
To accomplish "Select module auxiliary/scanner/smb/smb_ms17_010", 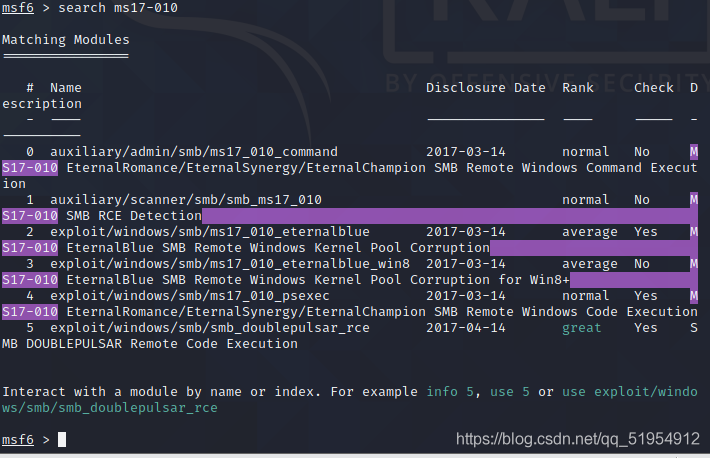I will click(186, 200).
